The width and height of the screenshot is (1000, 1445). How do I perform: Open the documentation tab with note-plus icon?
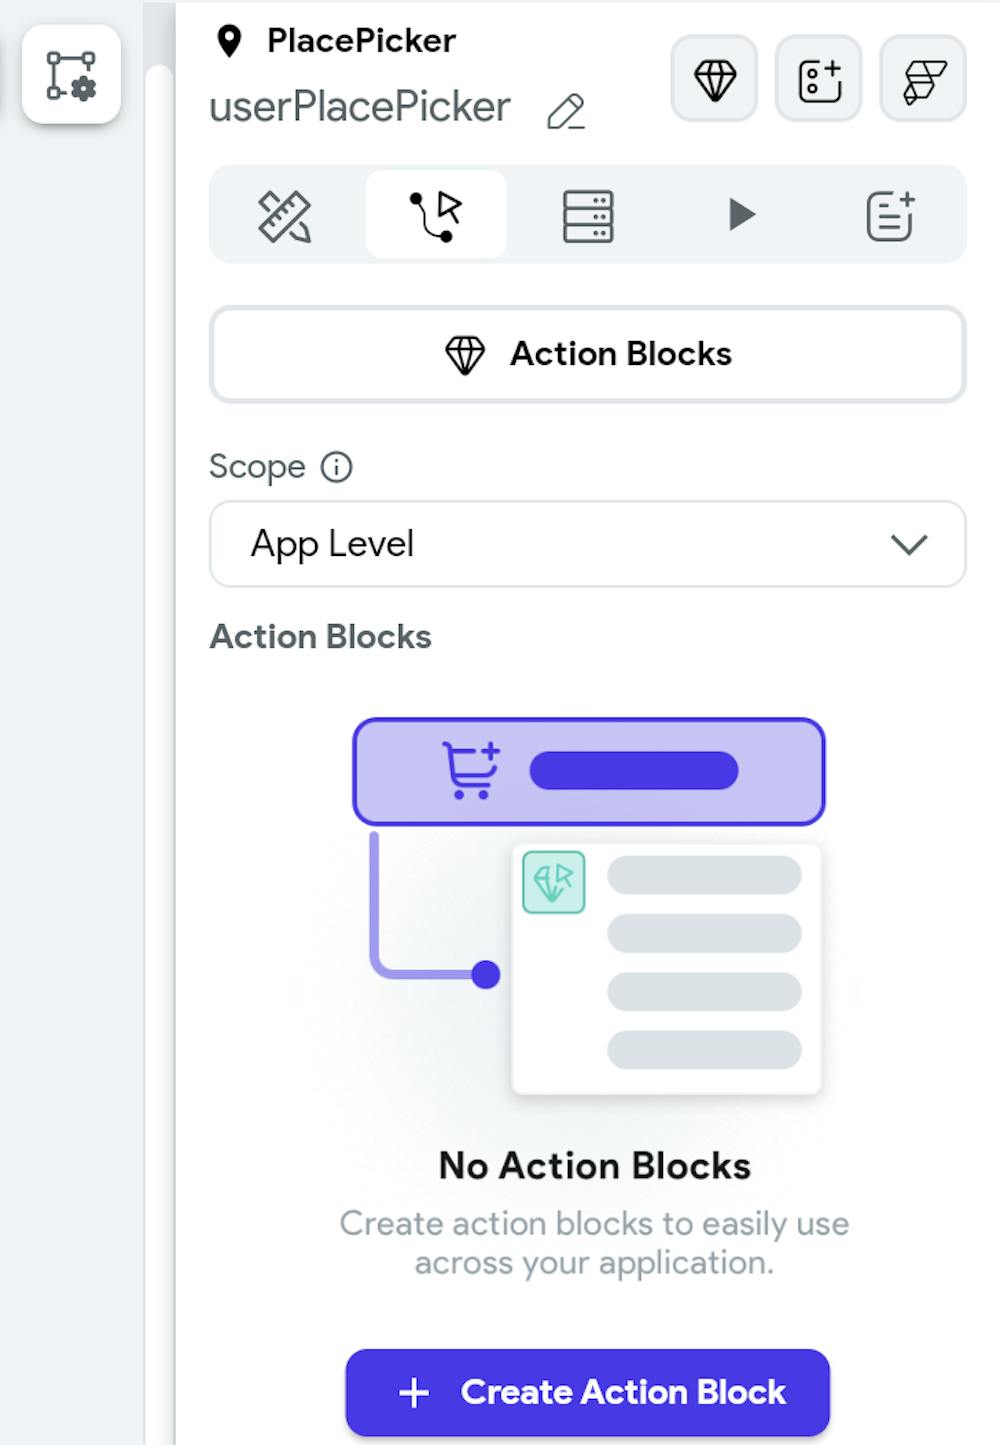pos(890,215)
